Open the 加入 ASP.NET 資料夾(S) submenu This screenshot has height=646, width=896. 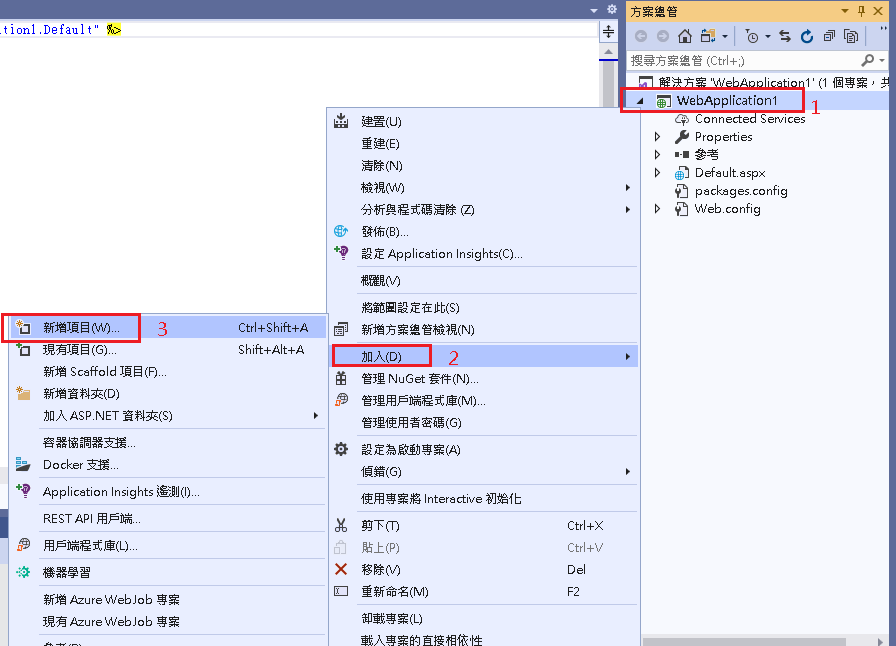[168, 416]
